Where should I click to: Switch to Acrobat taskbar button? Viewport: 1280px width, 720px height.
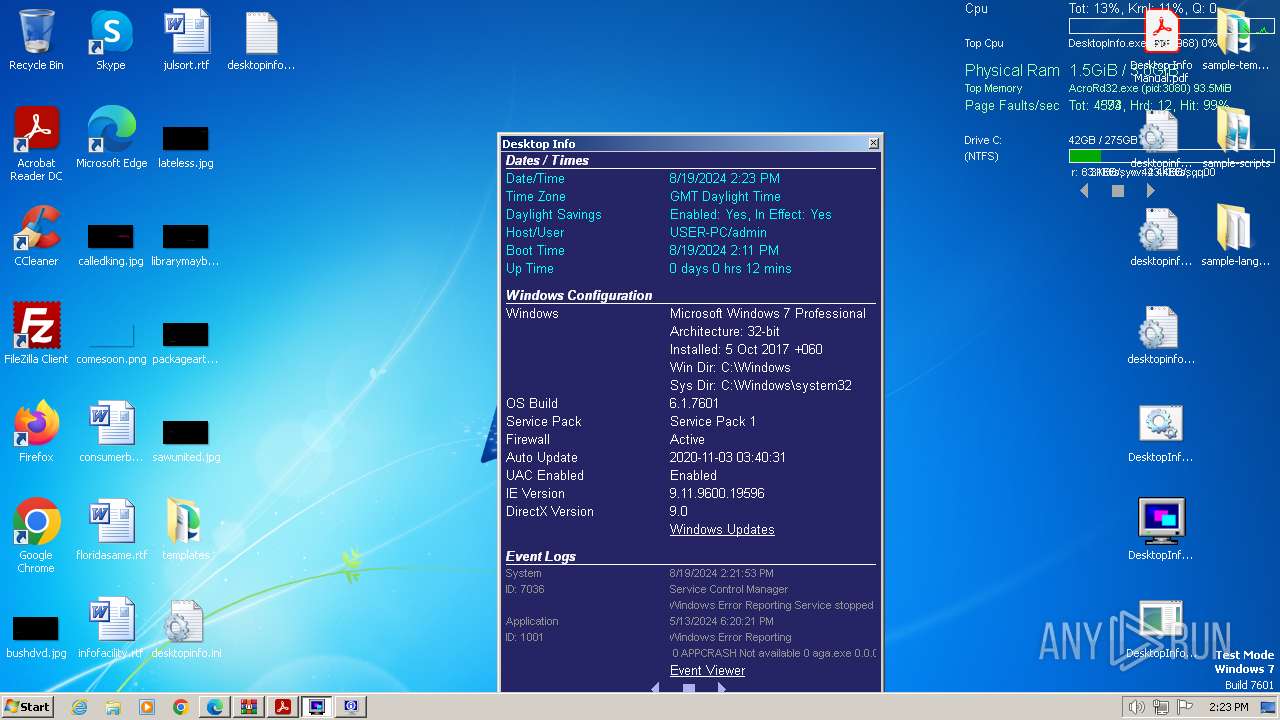click(283, 707)
